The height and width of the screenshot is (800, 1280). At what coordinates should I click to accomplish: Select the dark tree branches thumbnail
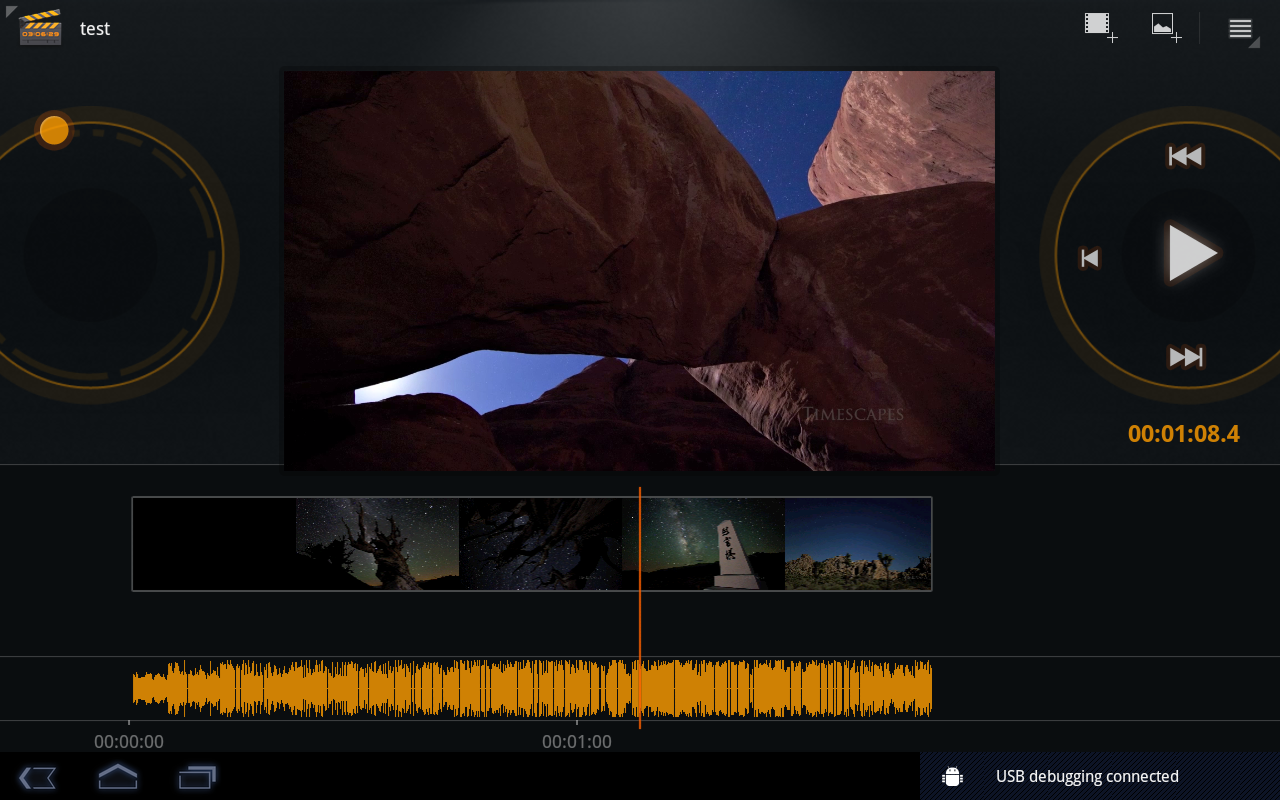pos(540,544)
